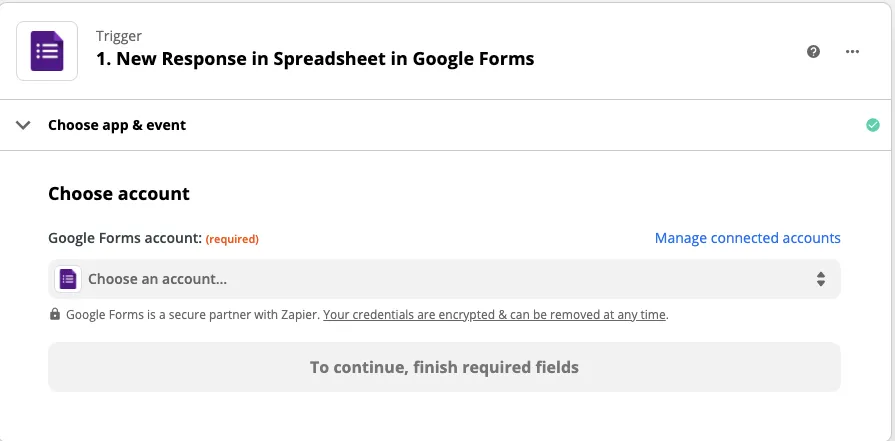The width and height of the screenshot is (895, 441).
Task: Open the three-dot more options menu
Action: pos(852,51)
